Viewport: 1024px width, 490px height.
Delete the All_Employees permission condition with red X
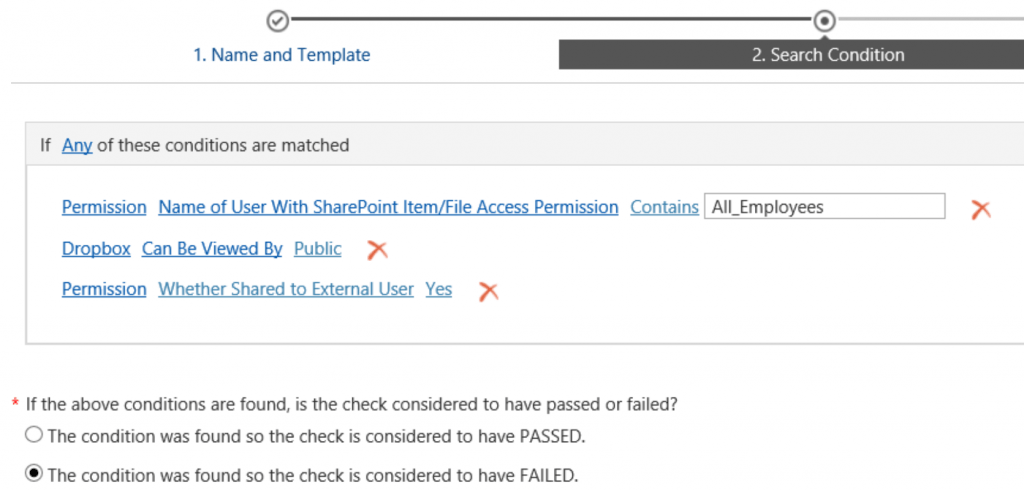(x=981, y=209)
